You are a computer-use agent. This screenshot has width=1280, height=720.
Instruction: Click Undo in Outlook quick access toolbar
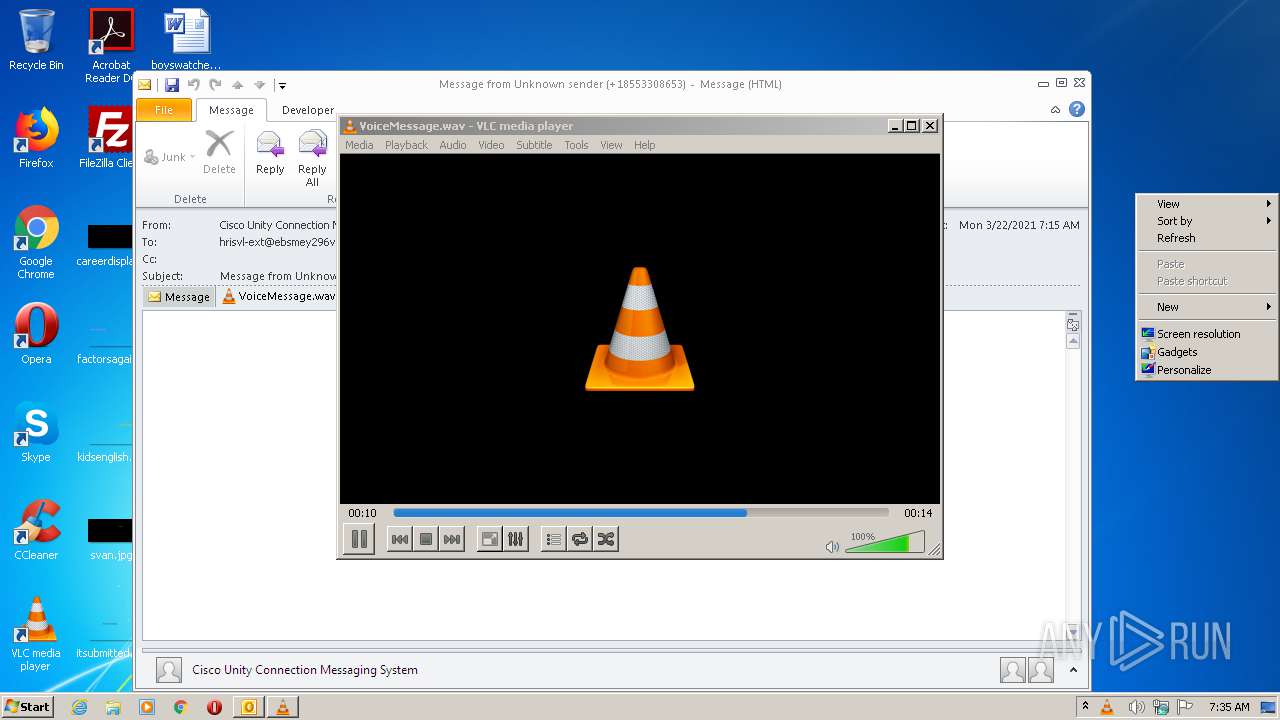point(194,85)
